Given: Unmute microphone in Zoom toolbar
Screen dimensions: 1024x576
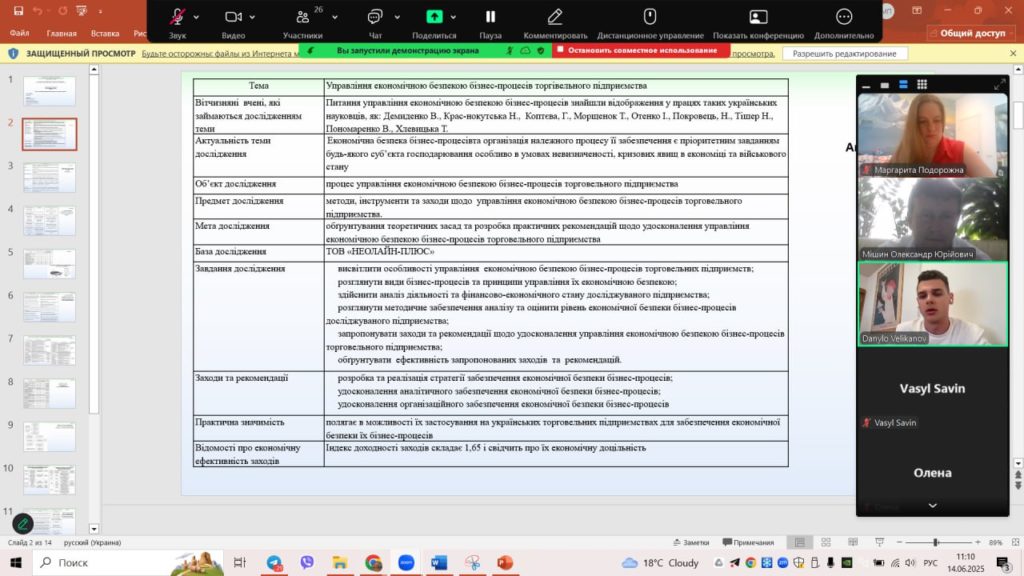Looking at the screenshot, I should pos(177,17).
